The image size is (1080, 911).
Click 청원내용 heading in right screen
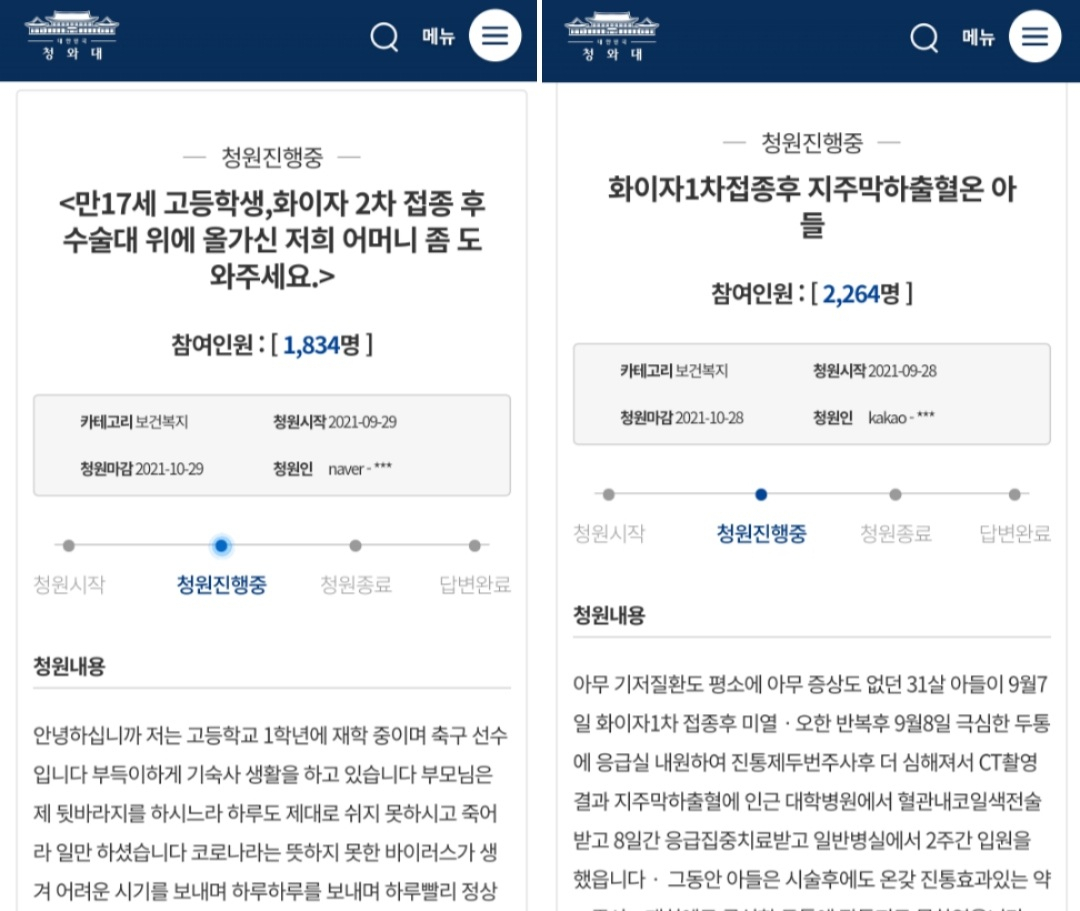(609, 615)
